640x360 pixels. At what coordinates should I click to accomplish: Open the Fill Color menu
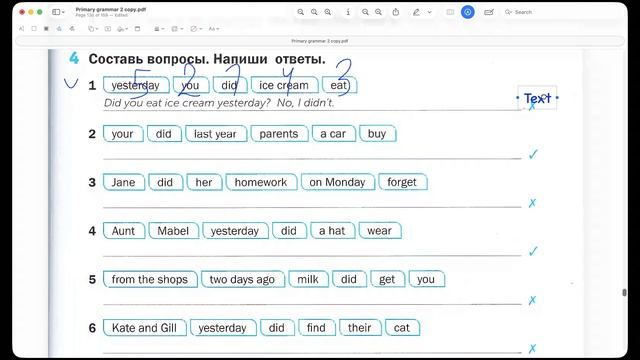196,29
